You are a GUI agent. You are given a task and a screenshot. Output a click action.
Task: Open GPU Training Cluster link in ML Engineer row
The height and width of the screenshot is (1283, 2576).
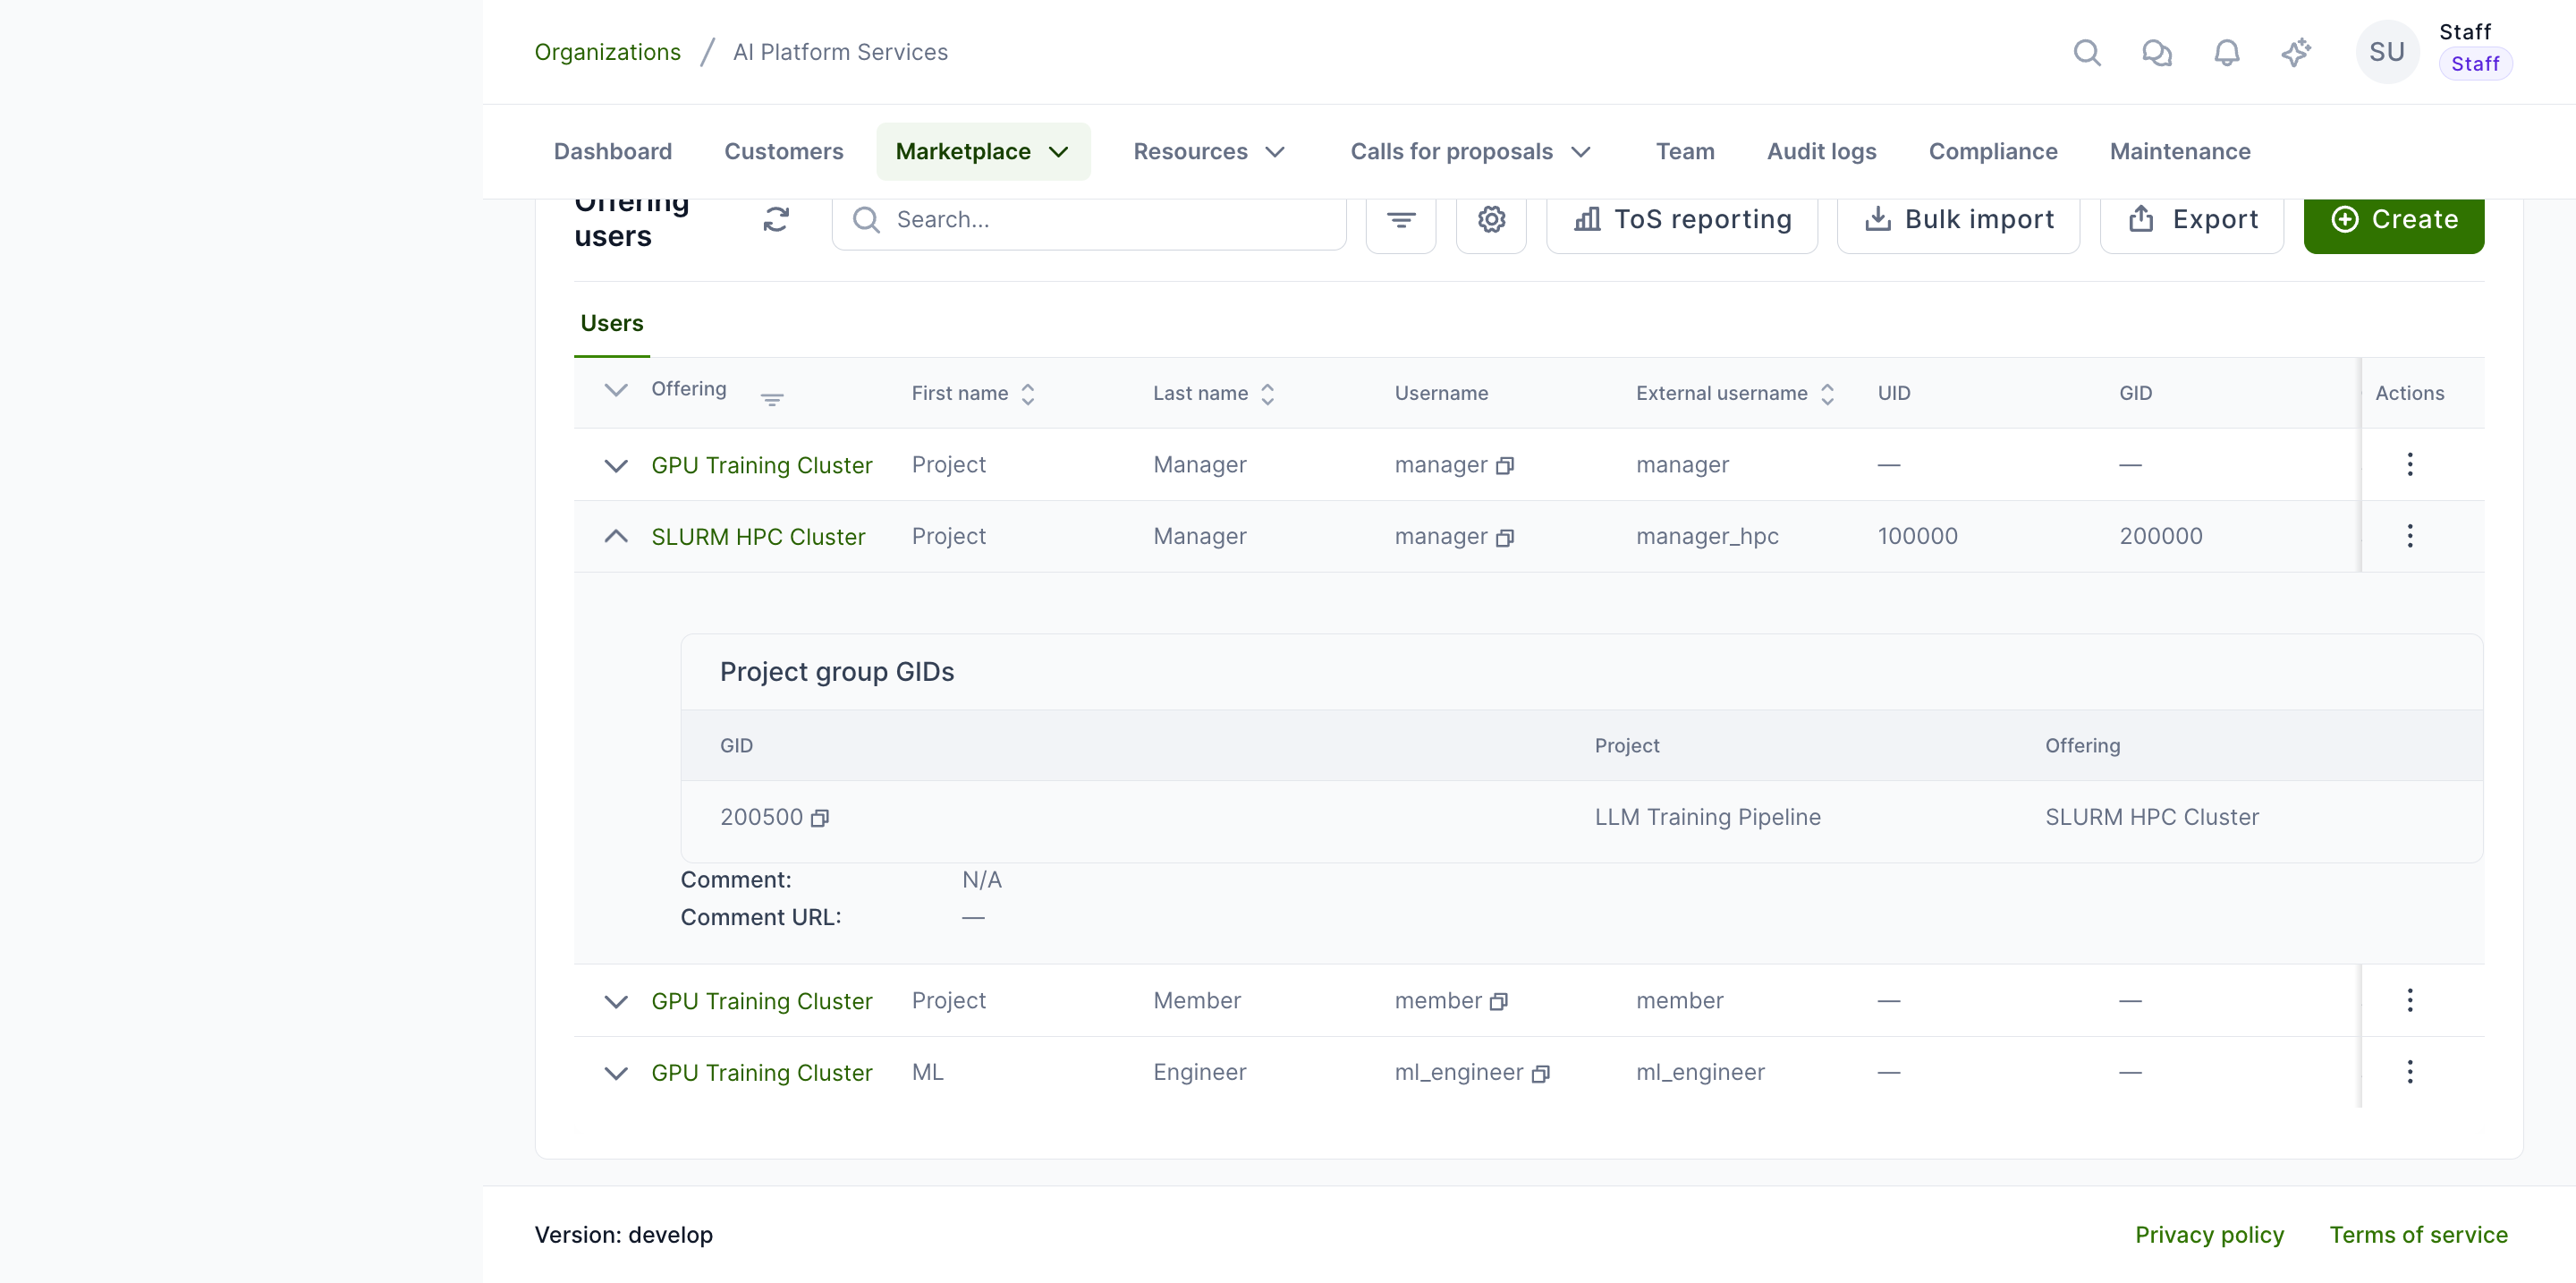(x=761, y=1073)
